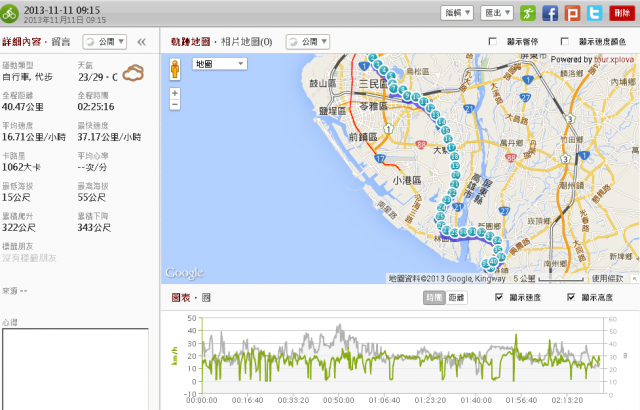Open the 編輯 edit dropdown

point(457,13)
